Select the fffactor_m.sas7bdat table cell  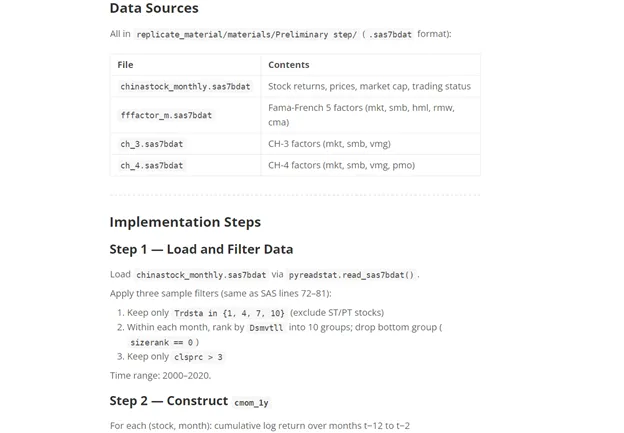pyautogui.click(x=166, y=116)
